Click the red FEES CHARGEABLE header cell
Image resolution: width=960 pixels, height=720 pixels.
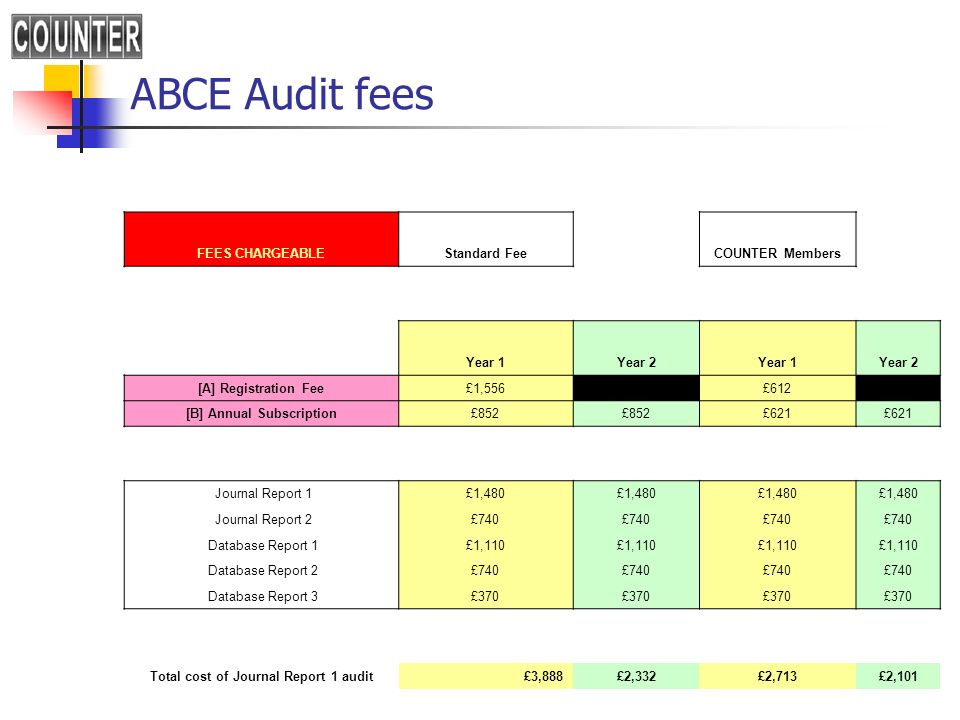[261, 239]
